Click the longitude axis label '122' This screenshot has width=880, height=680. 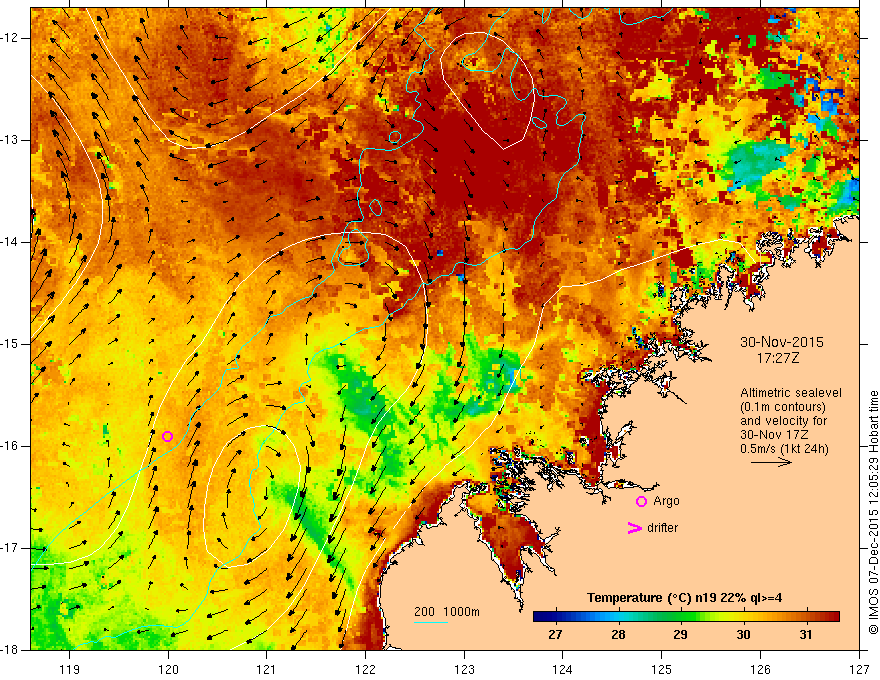tap(365, 669)
